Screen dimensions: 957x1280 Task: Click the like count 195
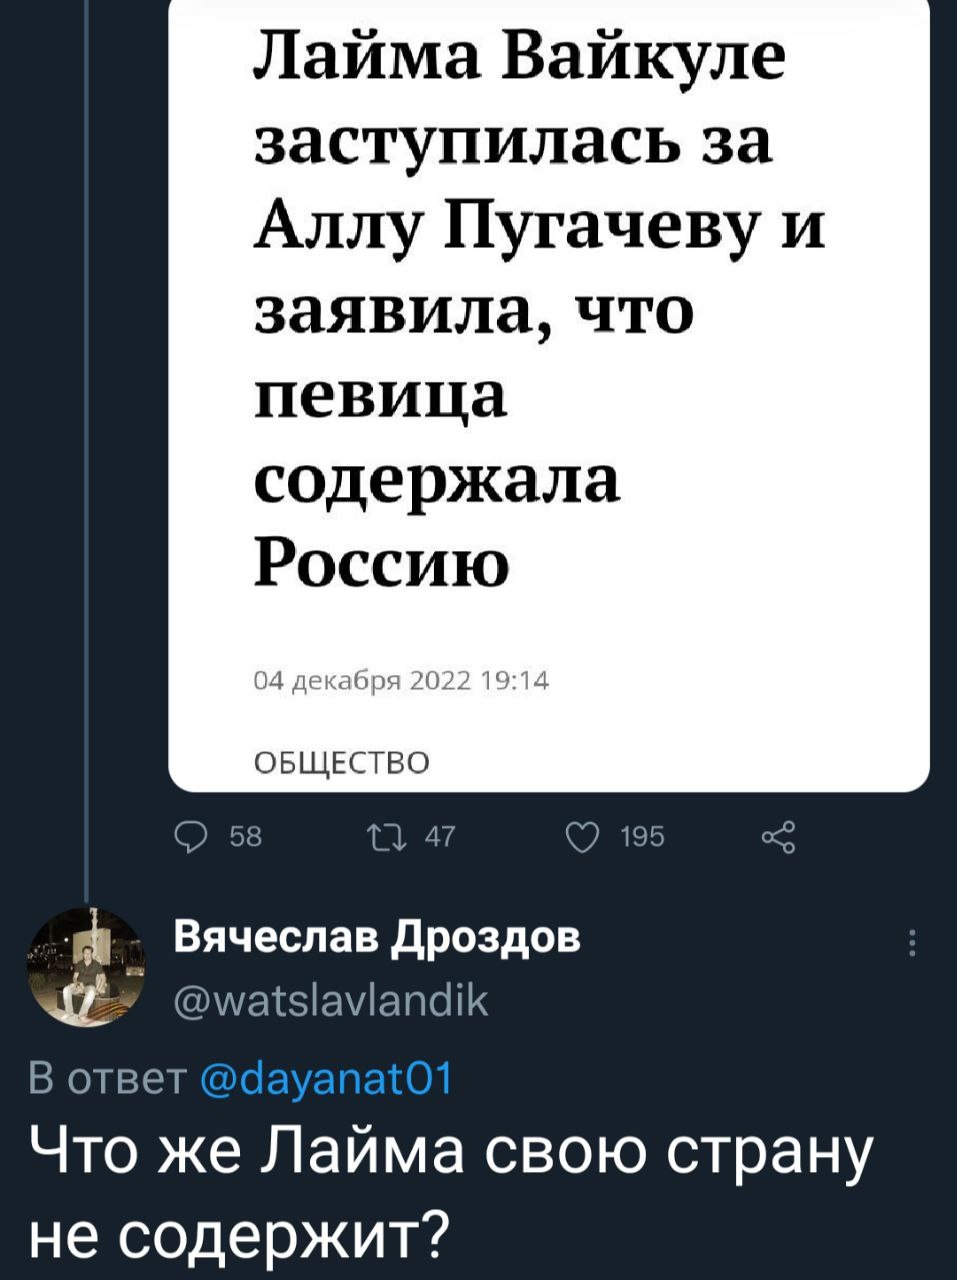click(641, 836)
